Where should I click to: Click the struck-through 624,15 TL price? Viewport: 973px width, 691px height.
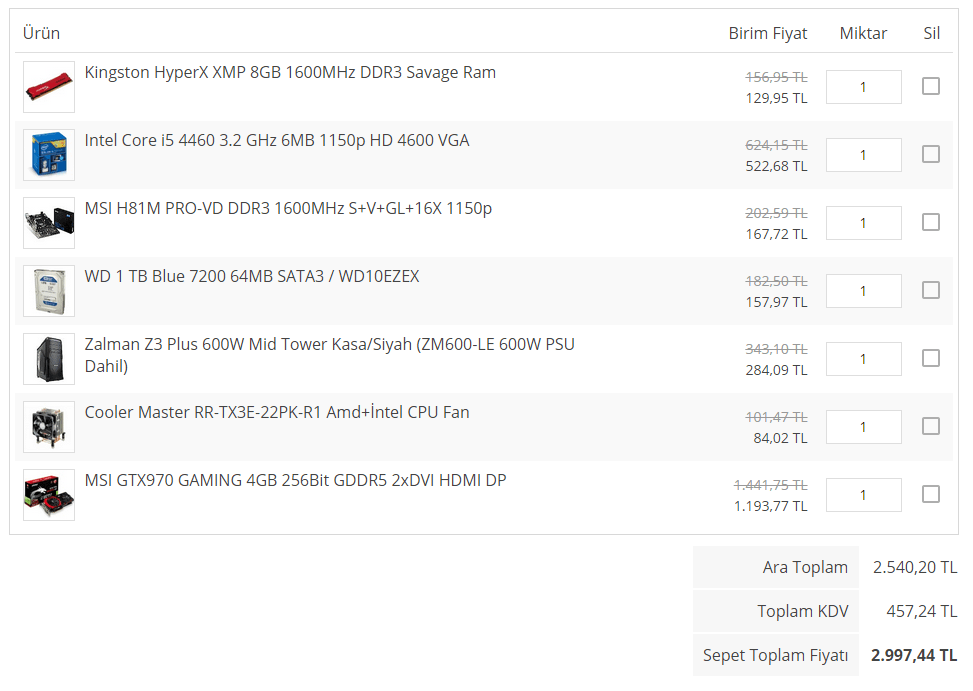click(x=776, y=145)
